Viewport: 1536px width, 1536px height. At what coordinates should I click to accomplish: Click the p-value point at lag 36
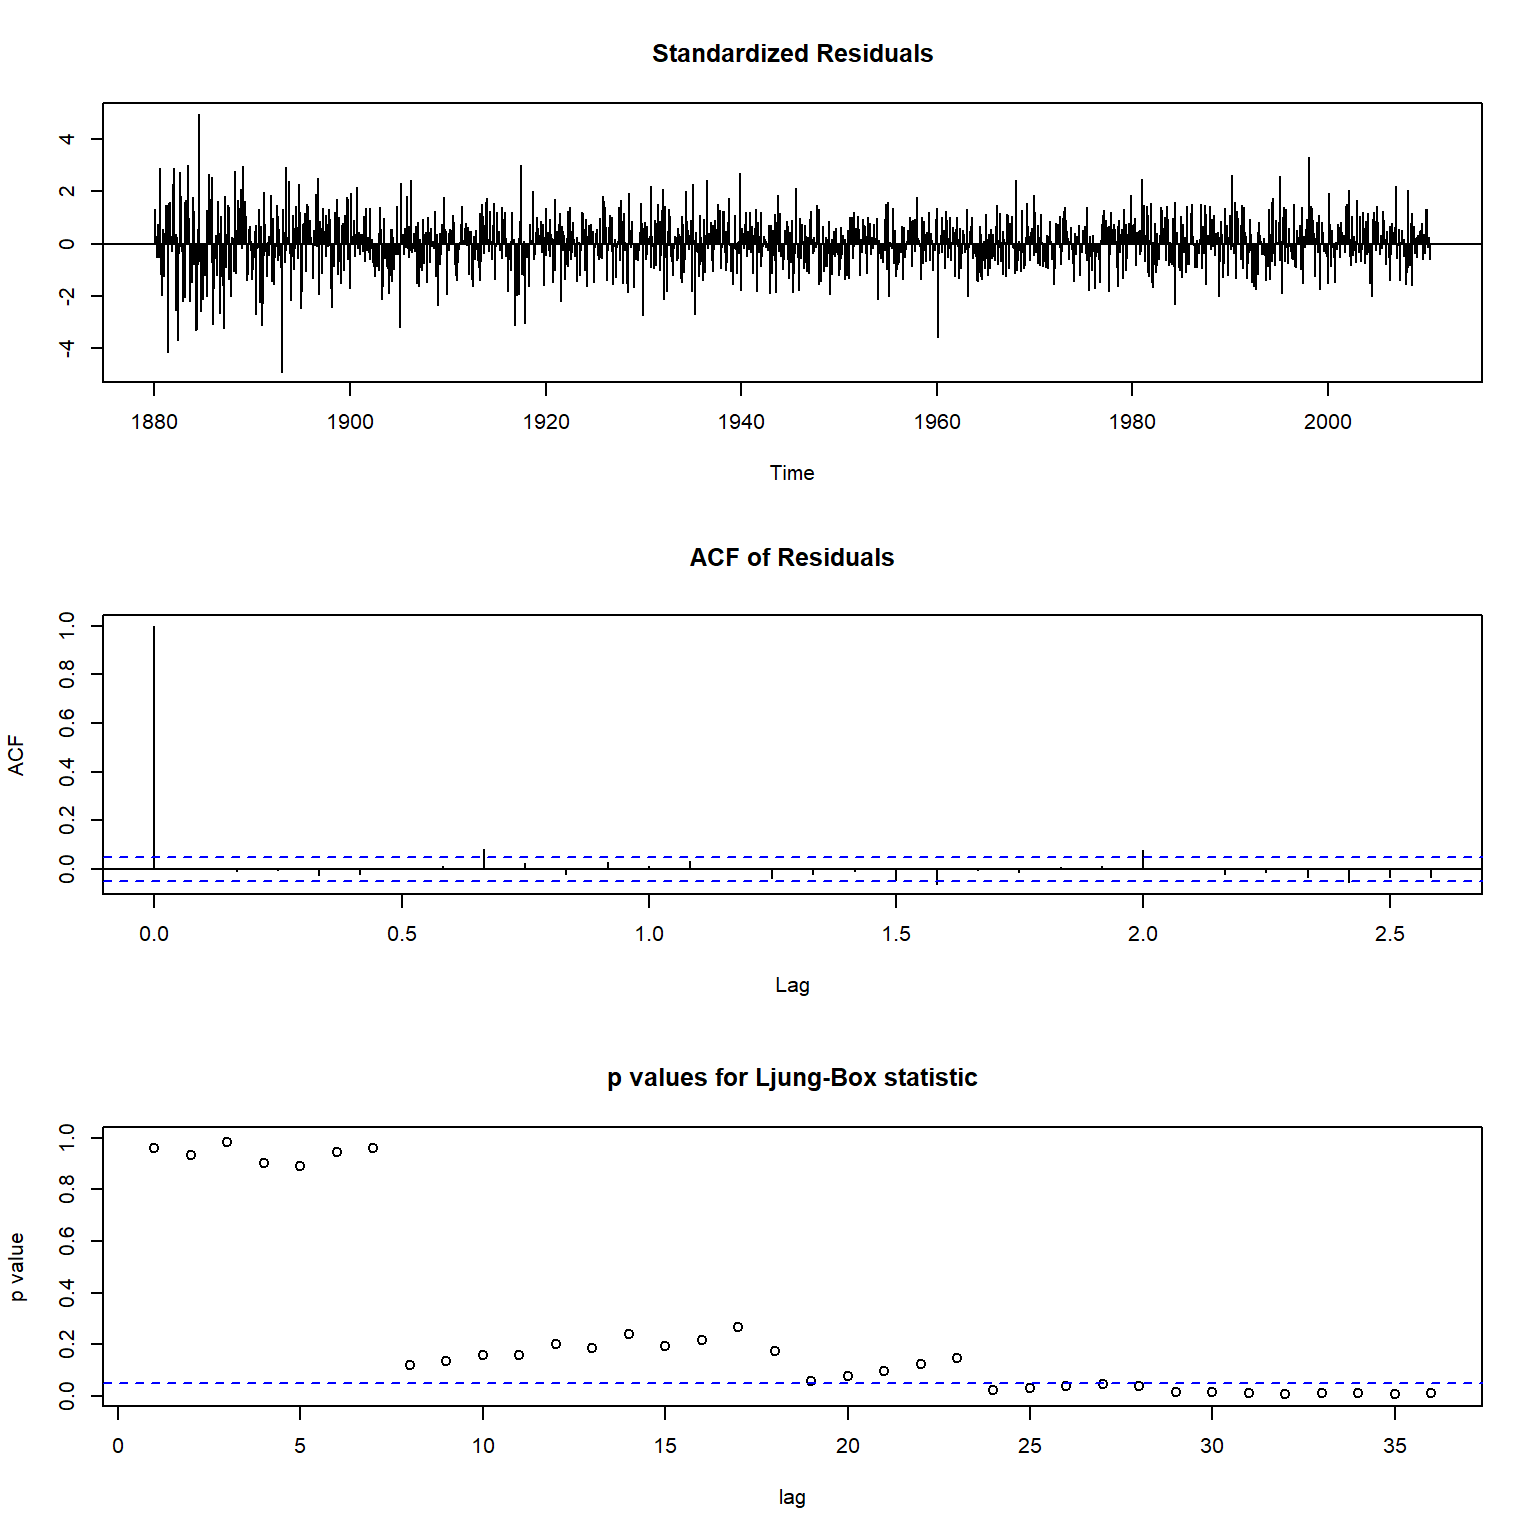point(1431,1393)
